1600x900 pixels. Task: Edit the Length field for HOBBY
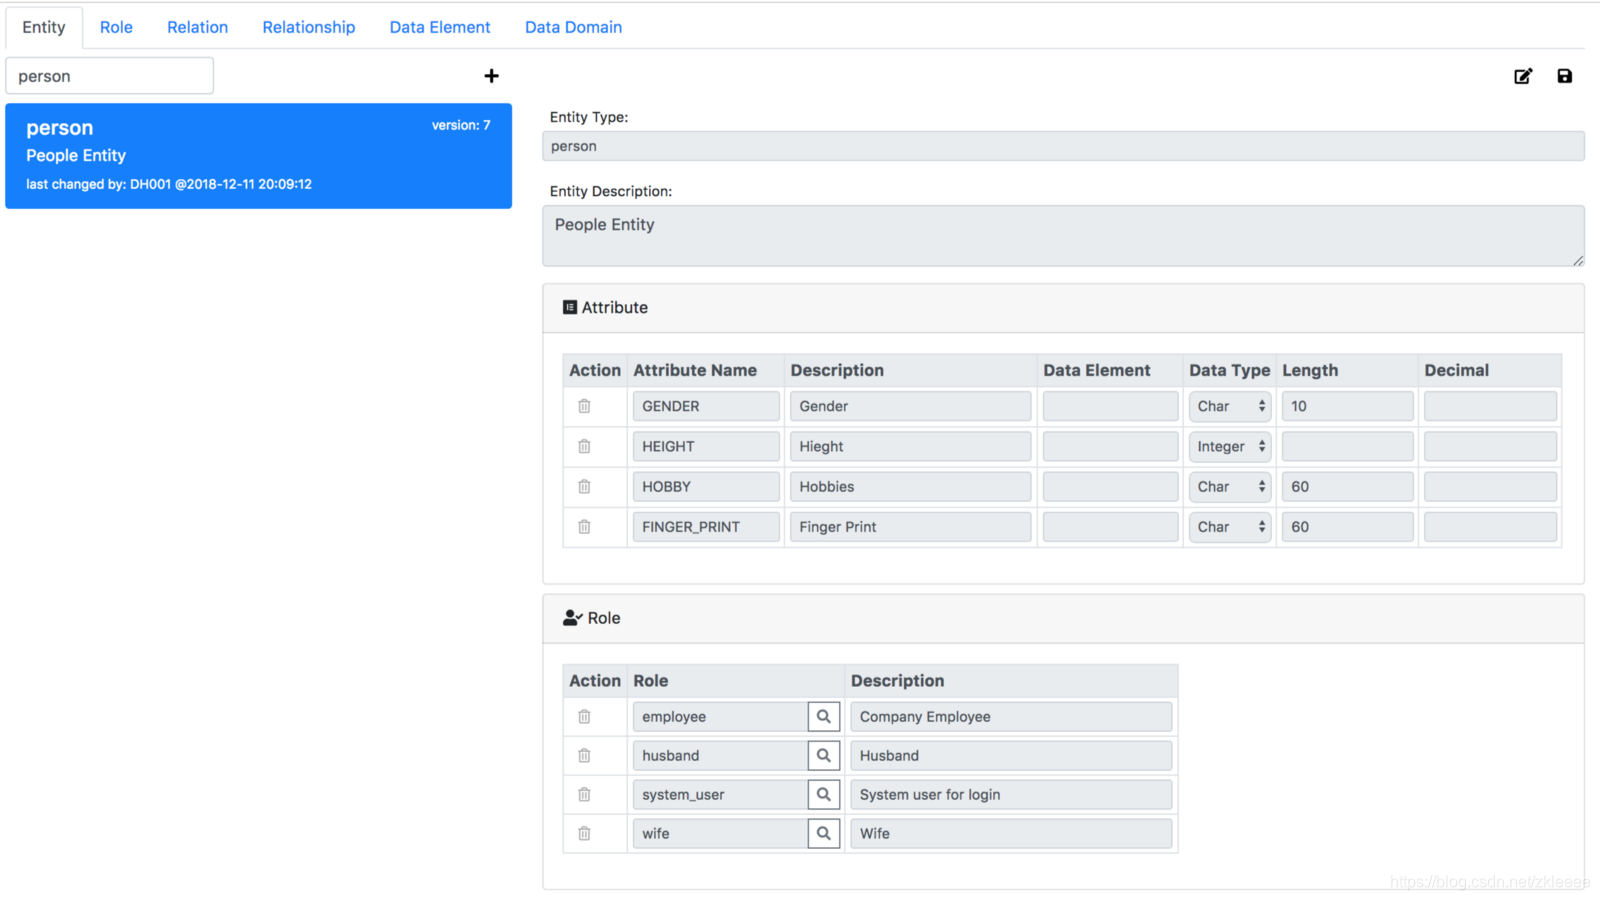tap(1347, 486)
